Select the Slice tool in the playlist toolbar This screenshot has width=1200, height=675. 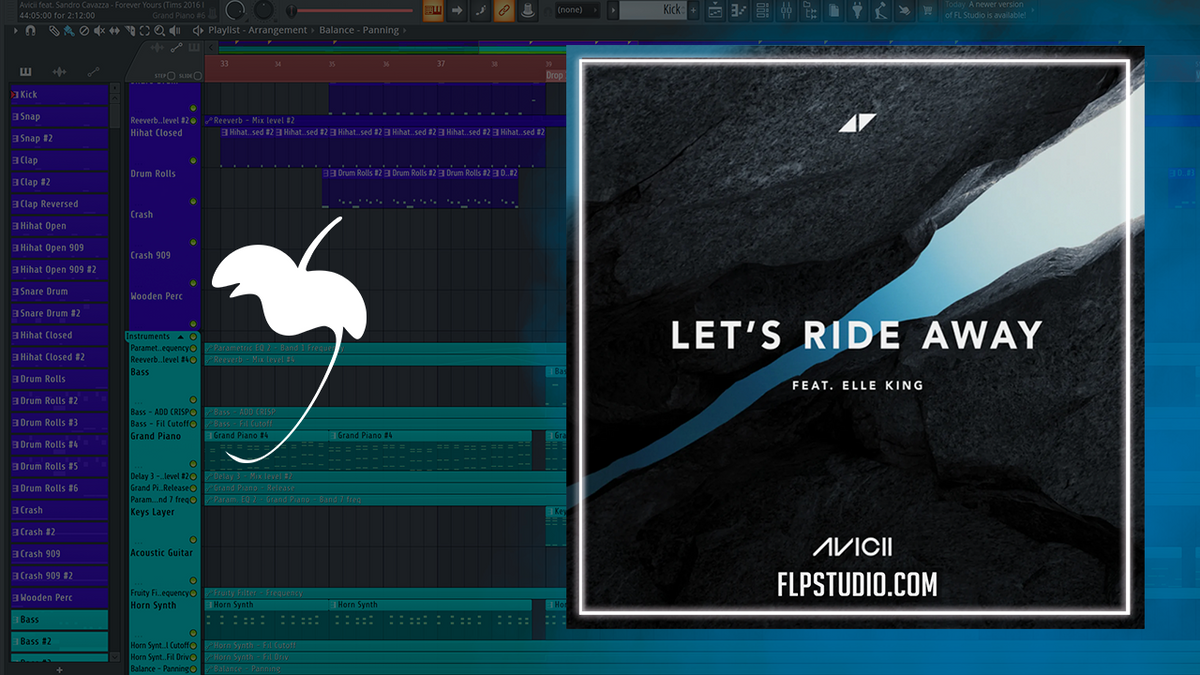click(x=130, y=30)
